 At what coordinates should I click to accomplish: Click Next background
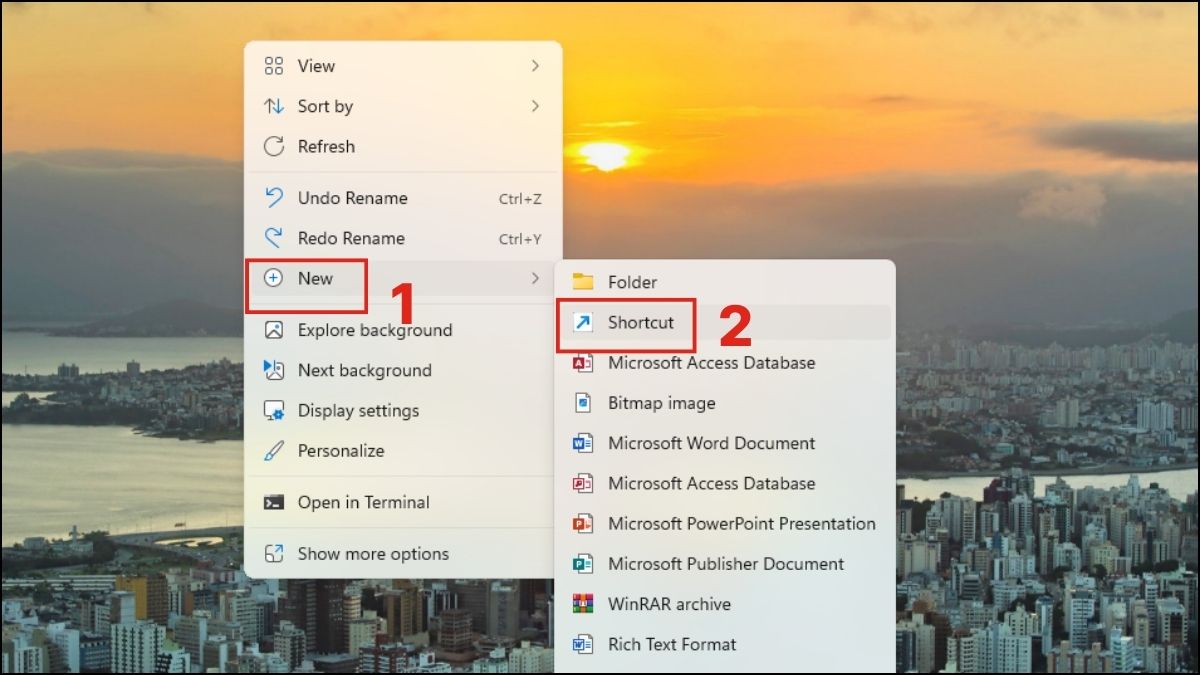(x=364, y=370)
